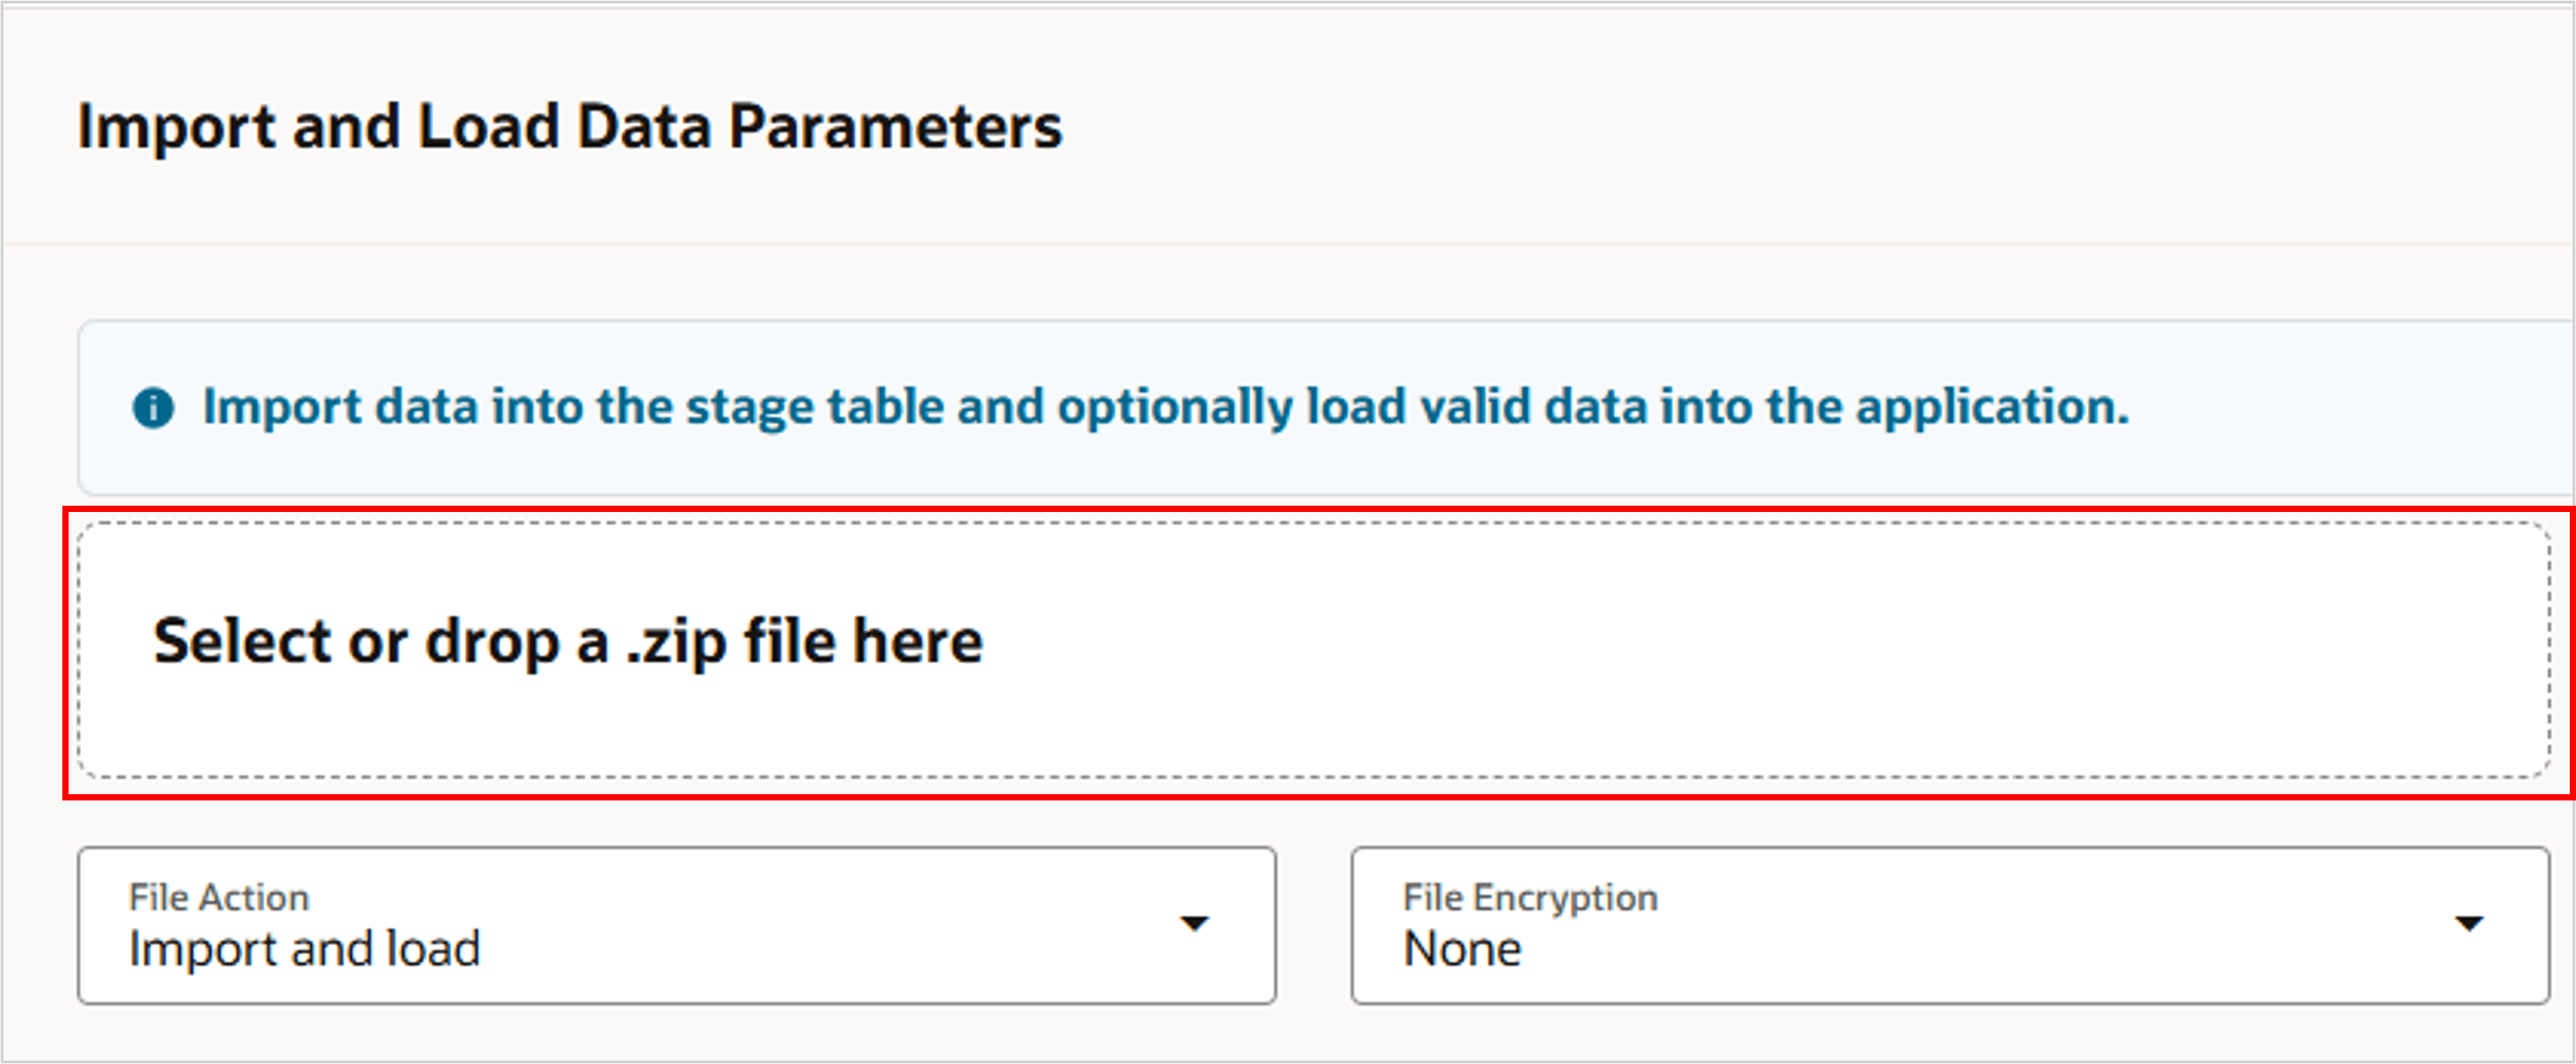The image size is (2576, 1064).
Task: Click the word 'Import' in the heading
Action: tap(176, 127)
